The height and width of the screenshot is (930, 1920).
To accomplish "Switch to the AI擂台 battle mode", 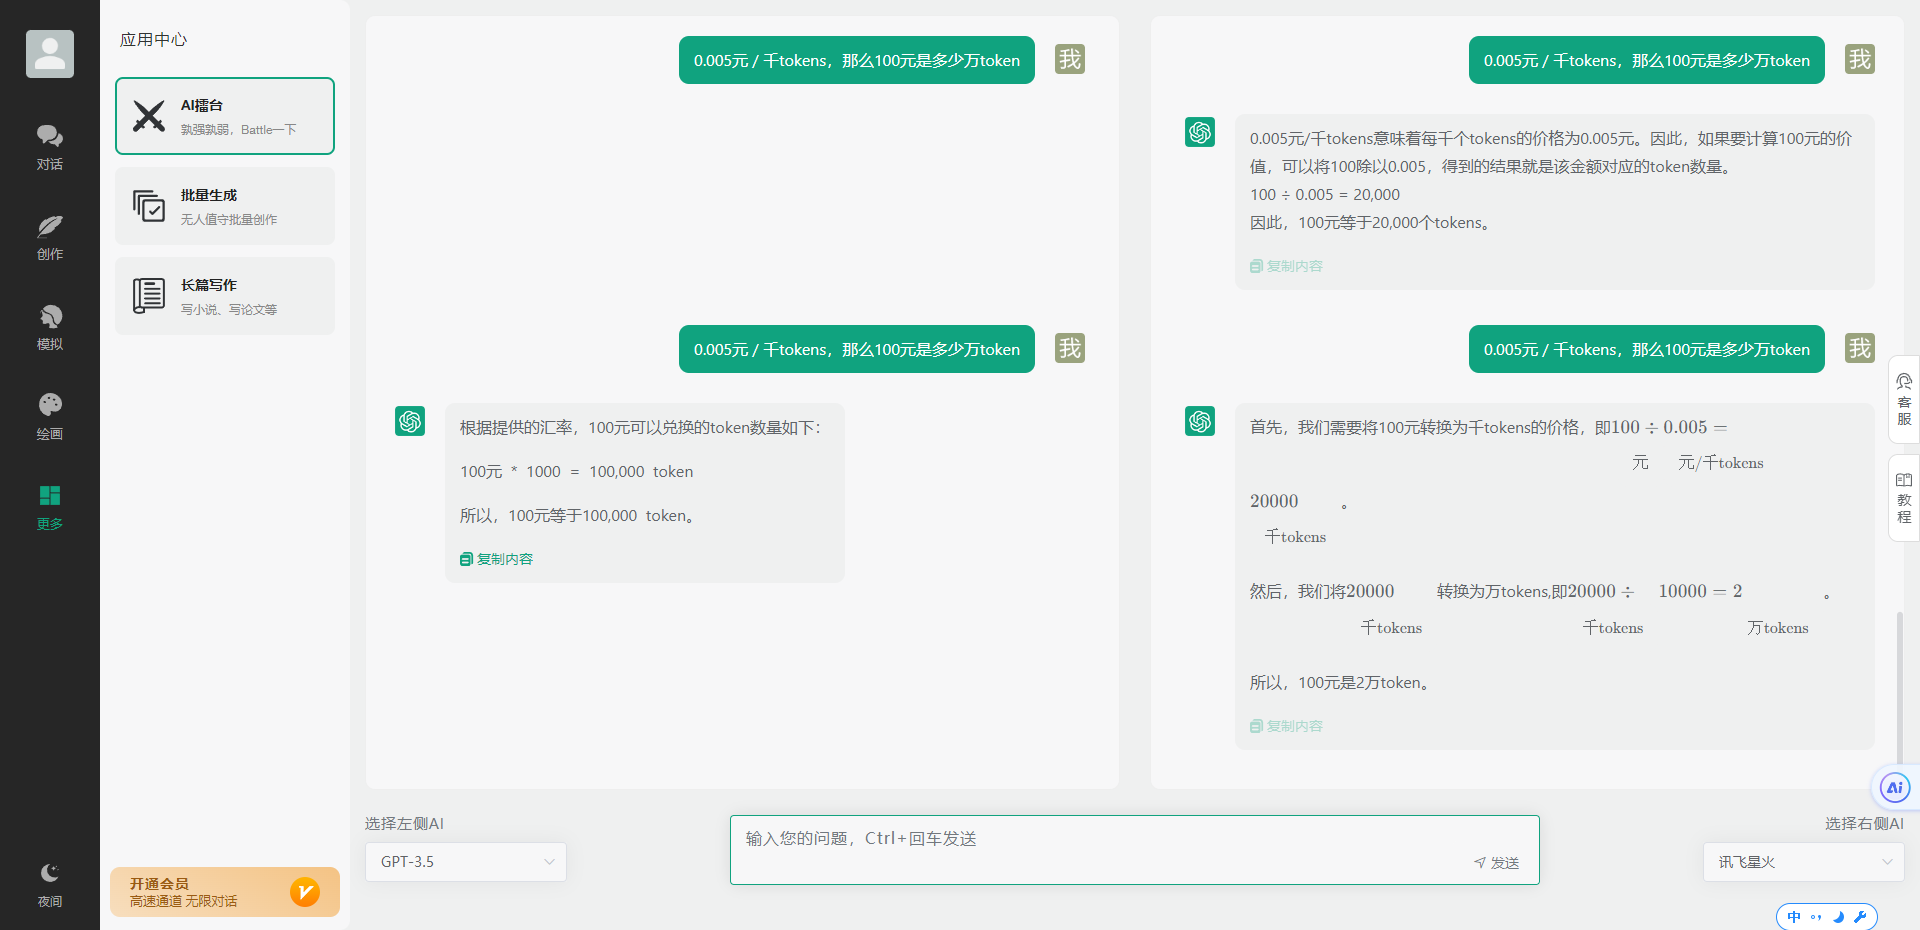I will click(x=224, y=115).
